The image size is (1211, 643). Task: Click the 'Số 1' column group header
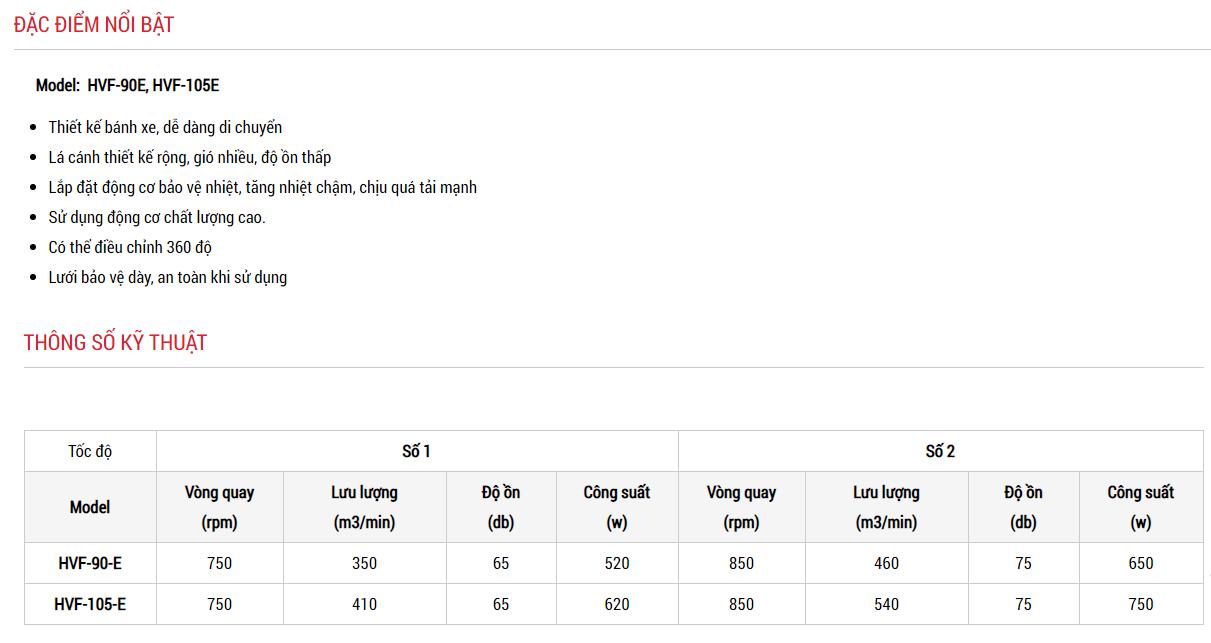pyautogui.click(x=416, y=451)
